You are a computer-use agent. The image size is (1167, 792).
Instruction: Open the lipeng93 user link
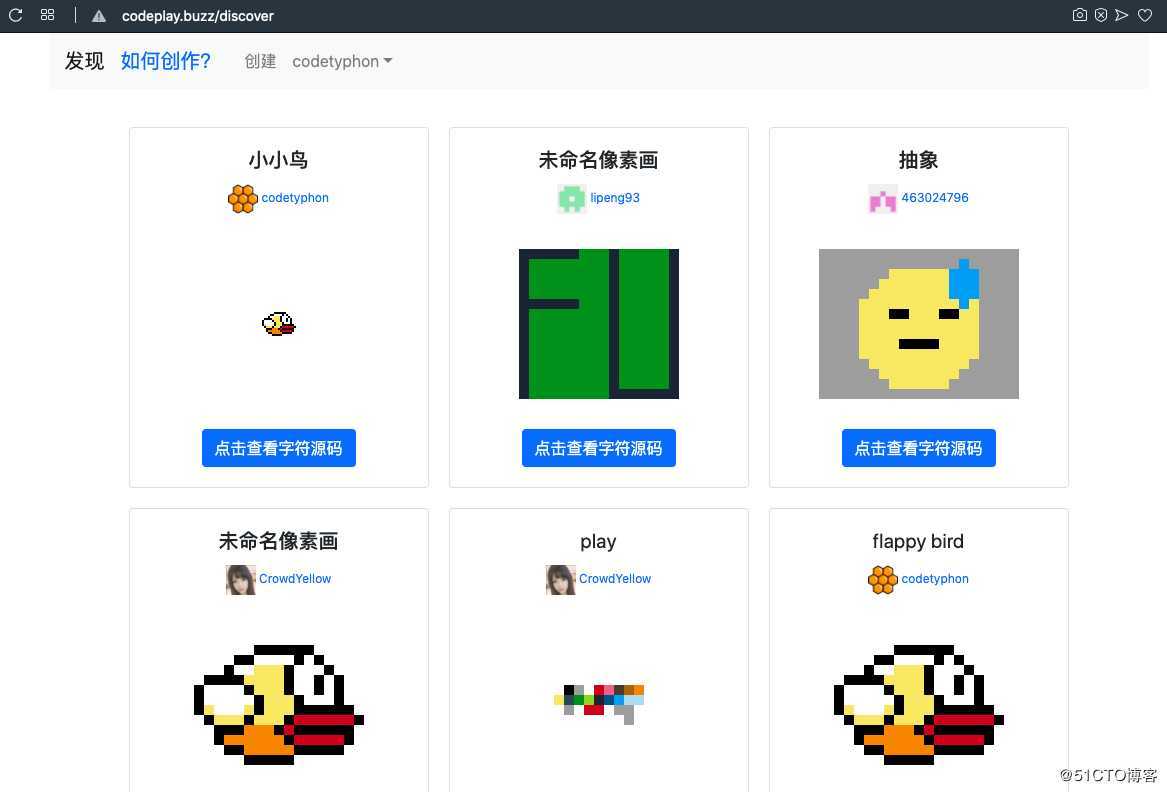pyautogui.click(x=615, y=198)
